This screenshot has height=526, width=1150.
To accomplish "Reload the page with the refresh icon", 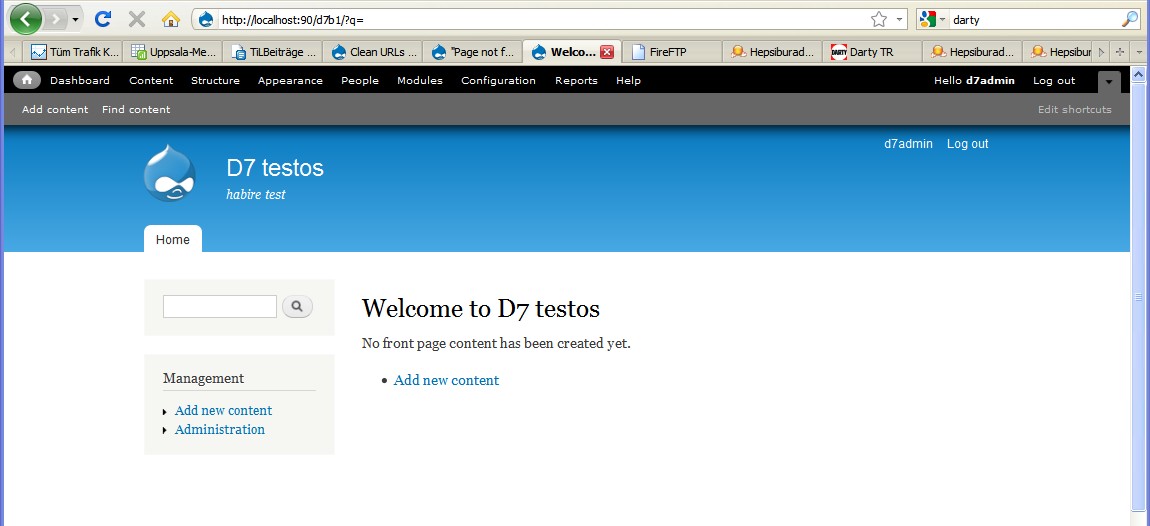I will [x=102, y=19].
